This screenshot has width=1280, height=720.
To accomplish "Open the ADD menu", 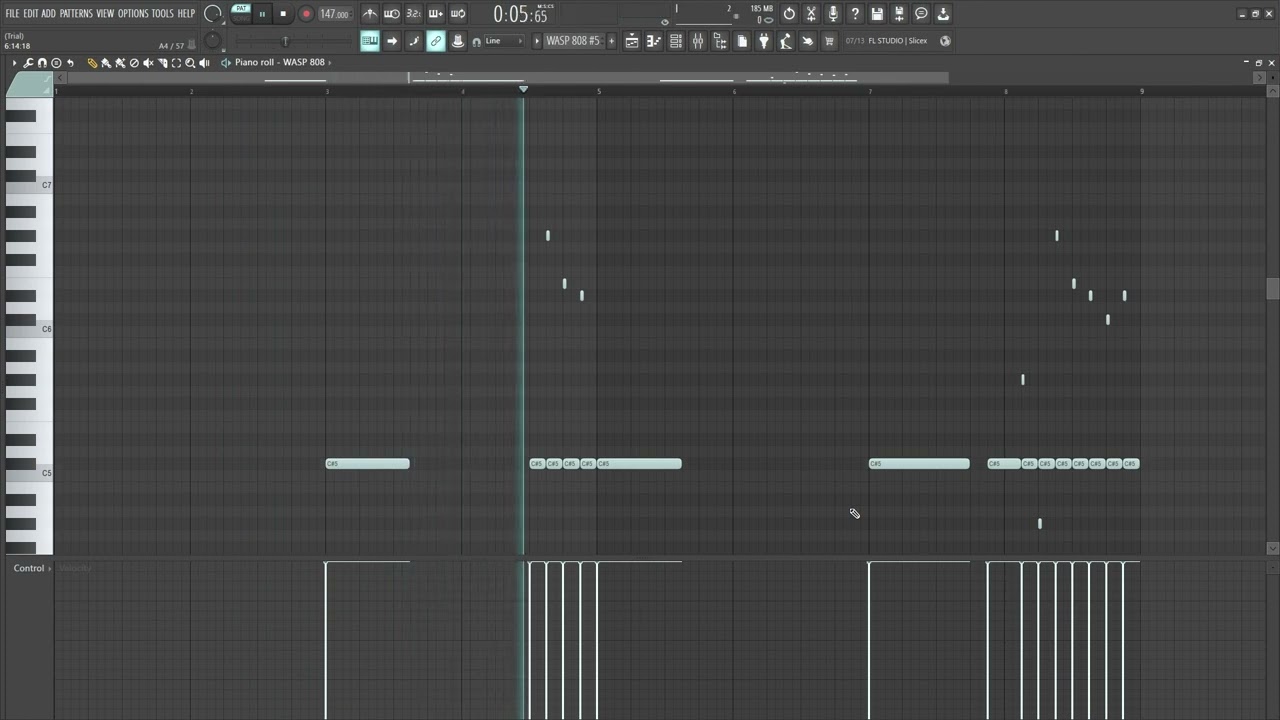I will coord(48,14).
